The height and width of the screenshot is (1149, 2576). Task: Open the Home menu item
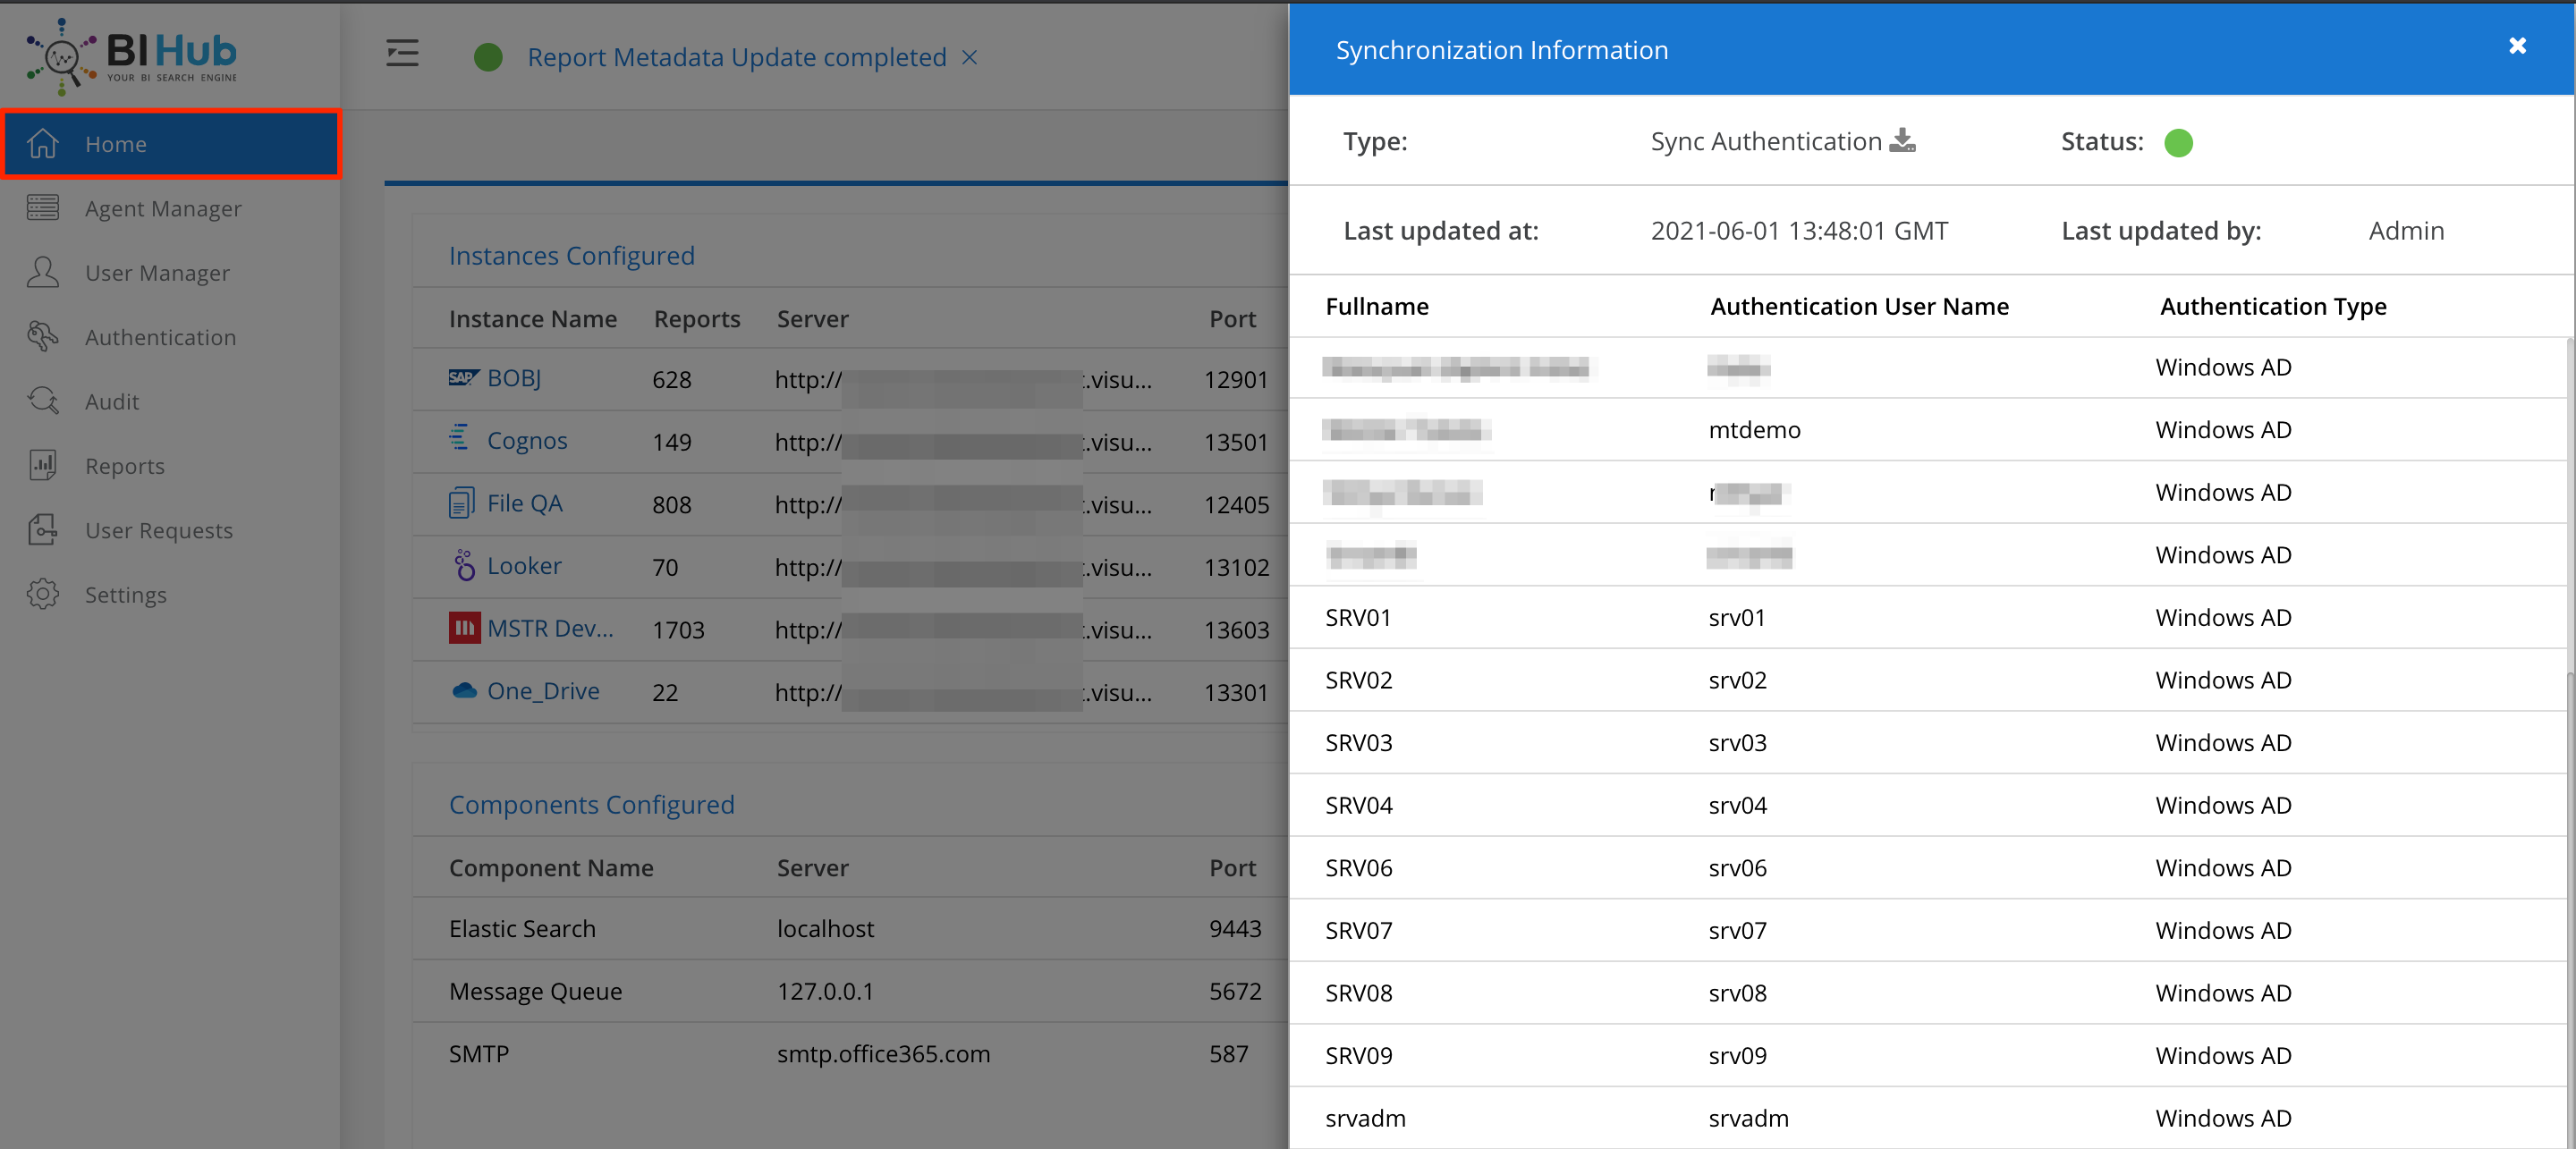point(172,144)
